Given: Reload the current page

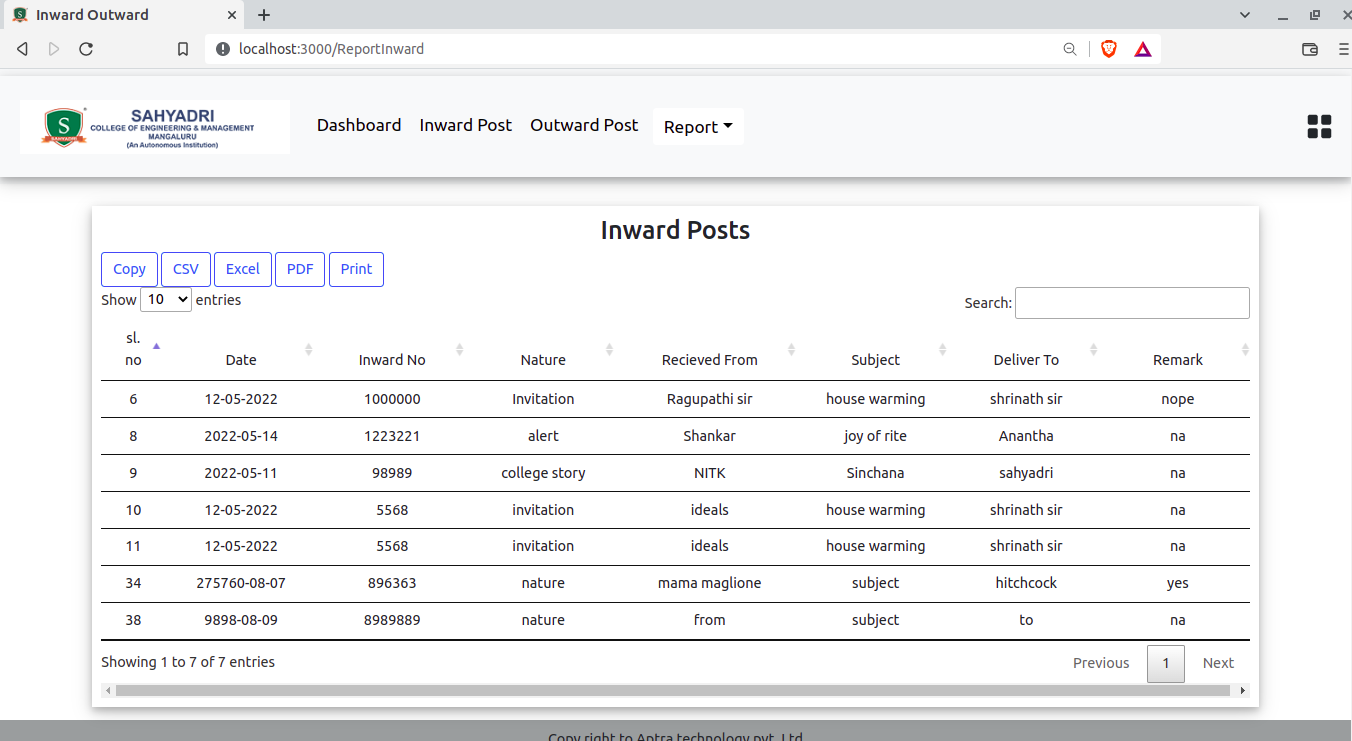Looking at the screenshot, I should point(86,48).
